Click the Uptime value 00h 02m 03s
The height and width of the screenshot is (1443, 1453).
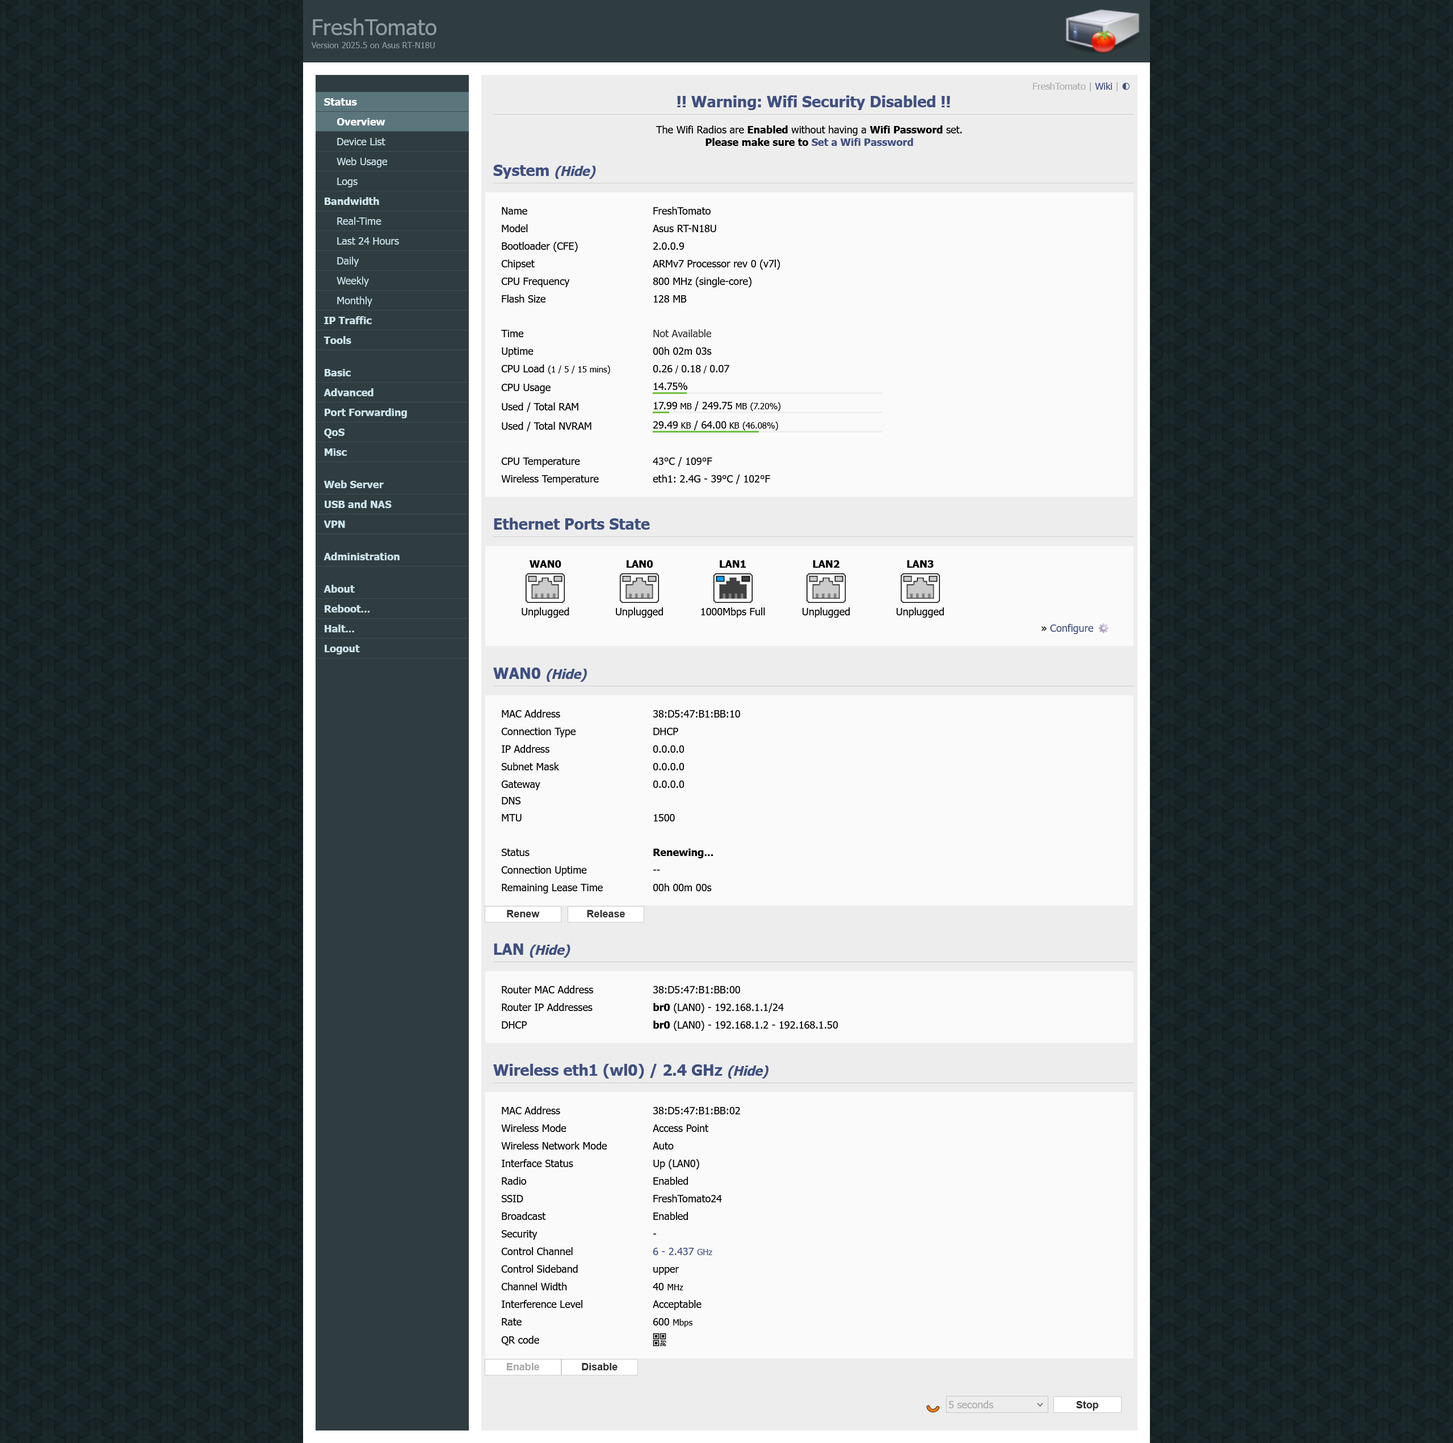(682, 352)
